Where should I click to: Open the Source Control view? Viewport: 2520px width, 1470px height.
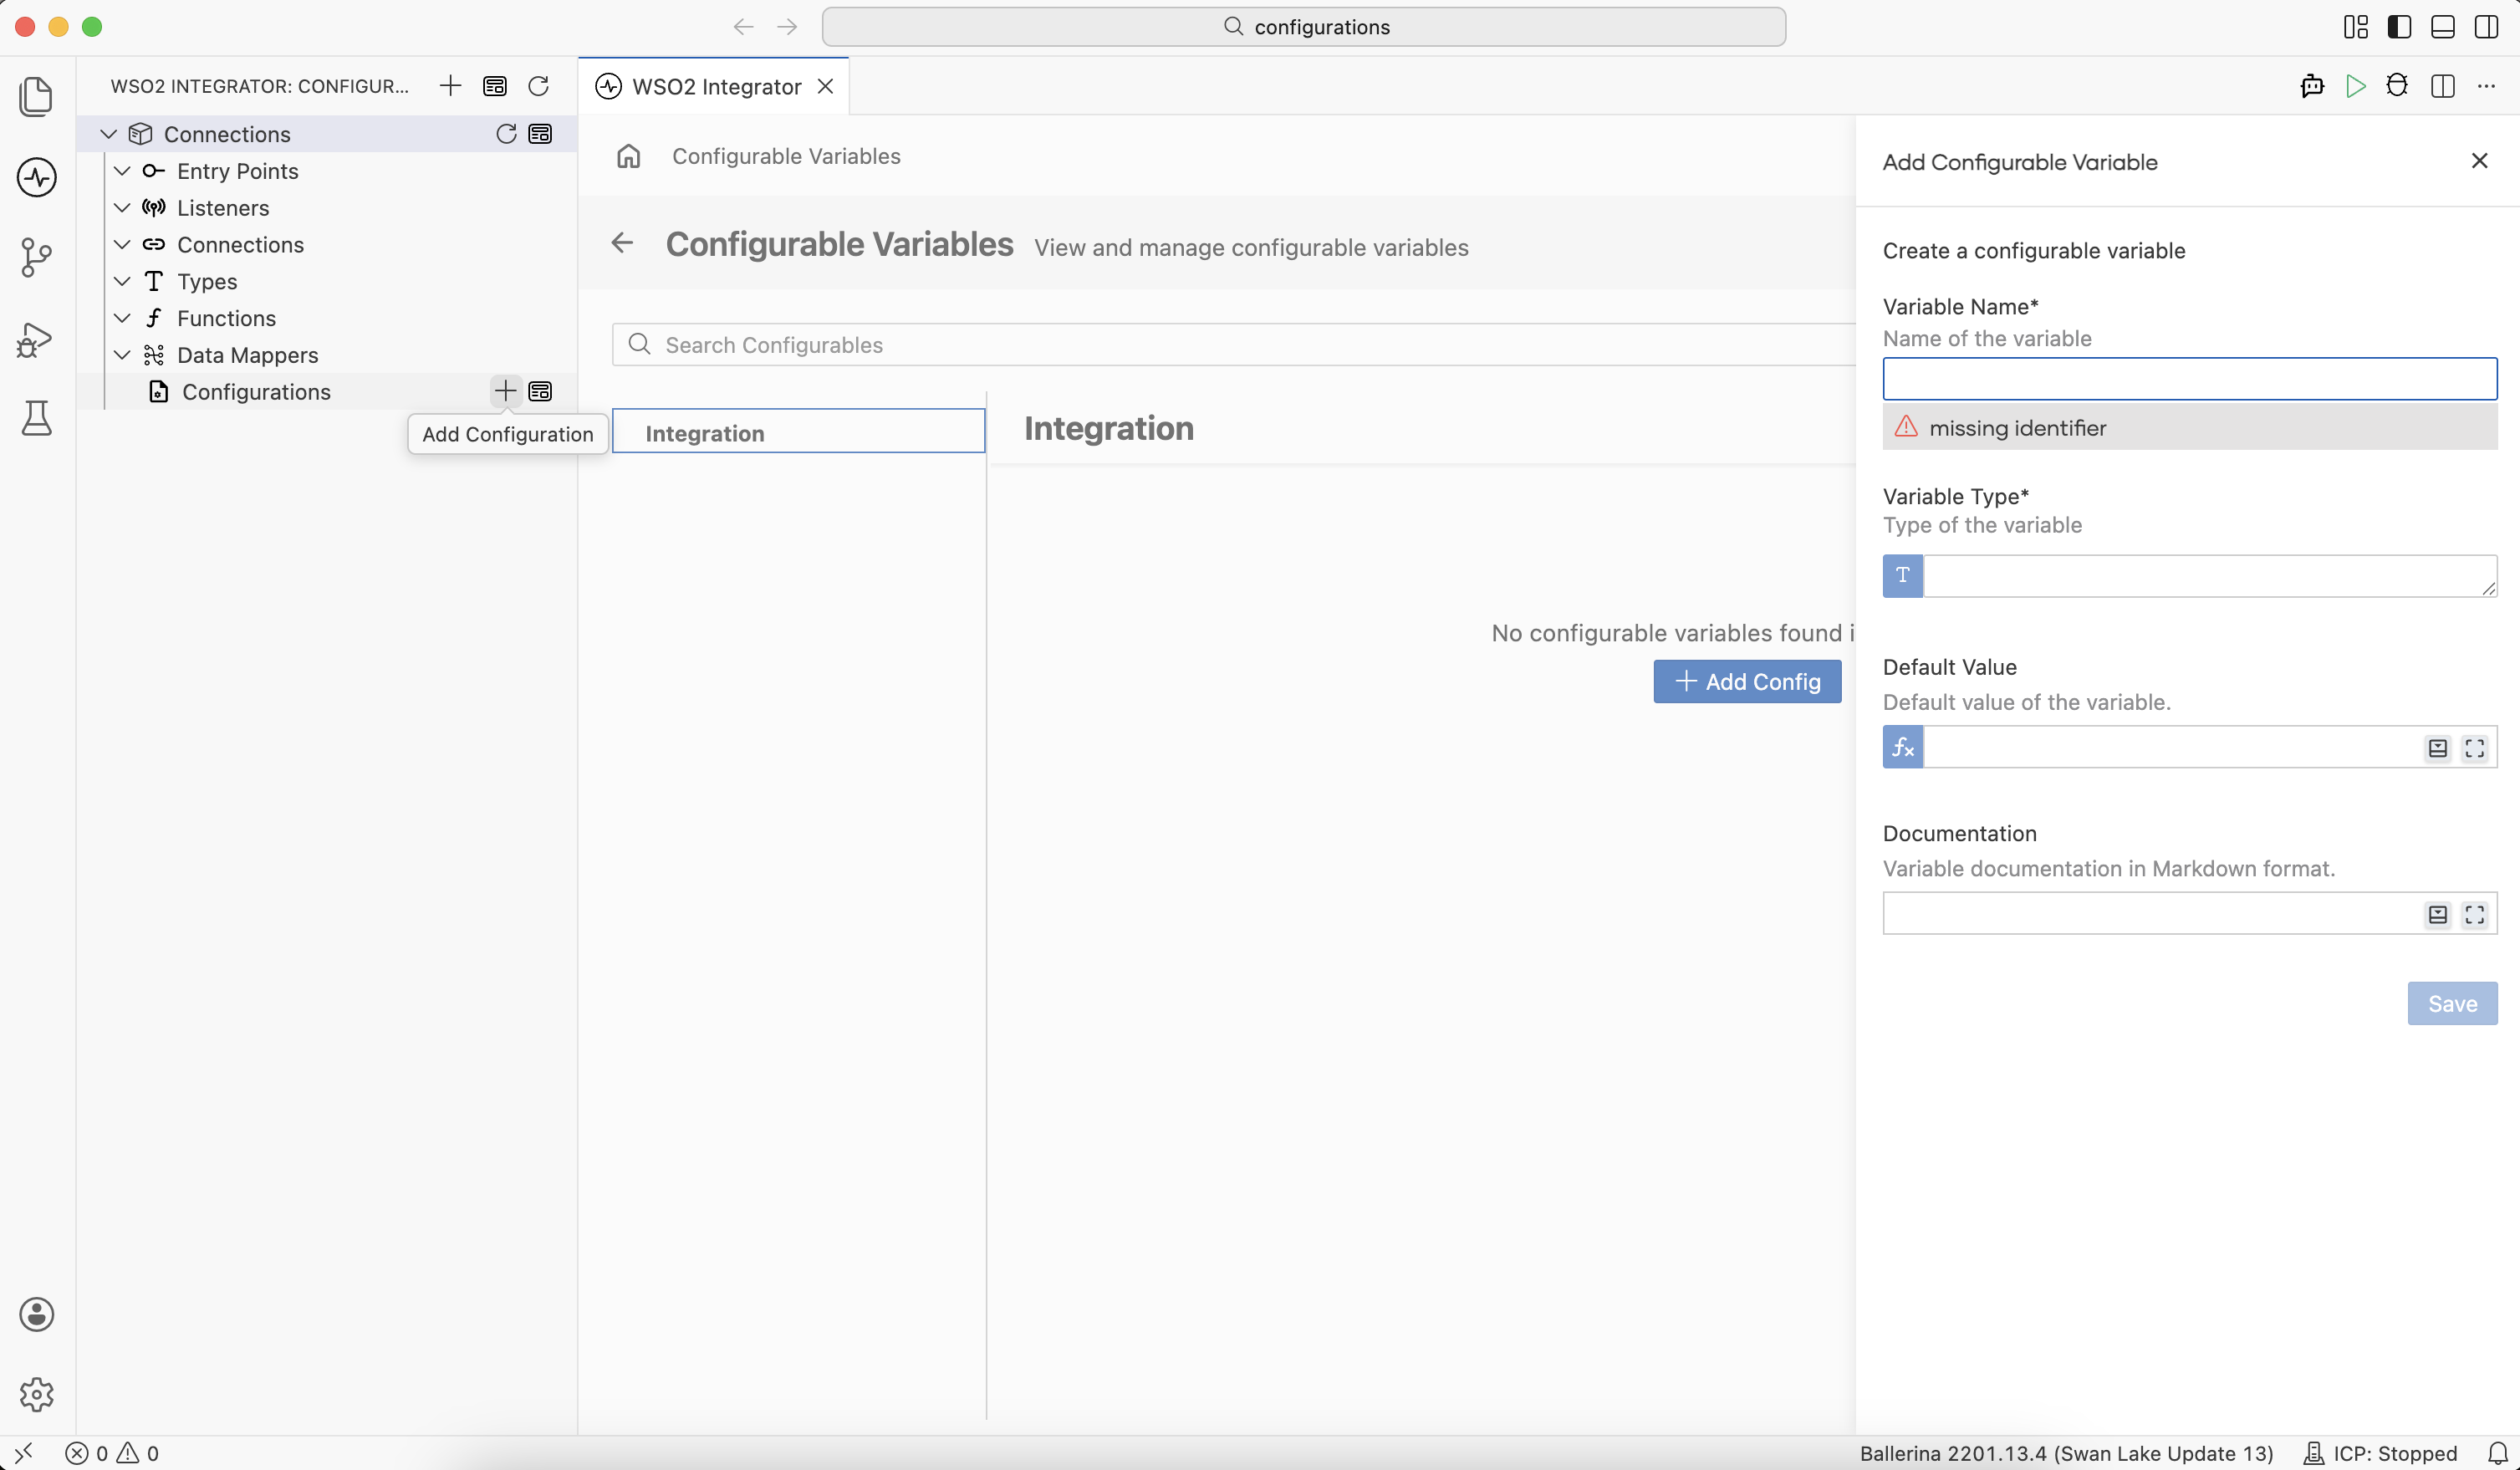pyautogui.click(x=37, y=257)
